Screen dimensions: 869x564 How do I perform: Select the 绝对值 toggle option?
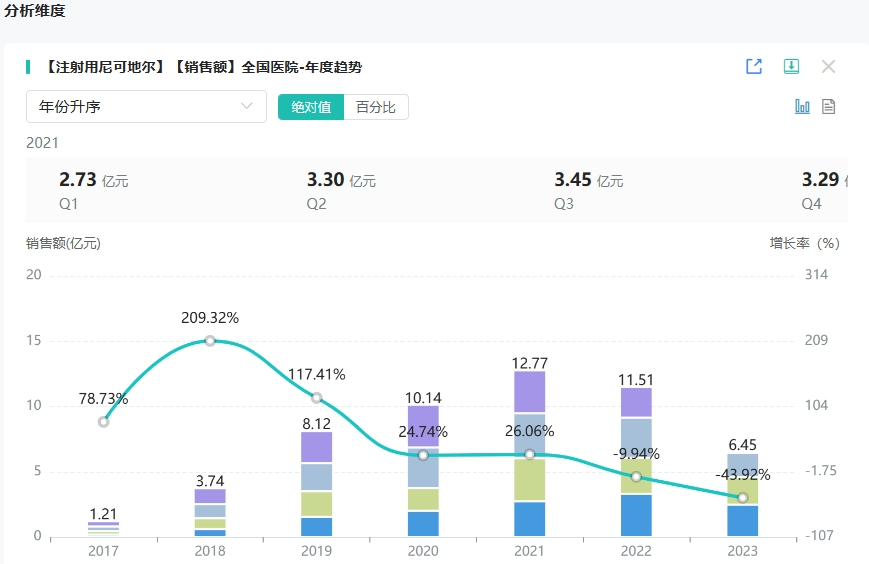pos(311,107)
